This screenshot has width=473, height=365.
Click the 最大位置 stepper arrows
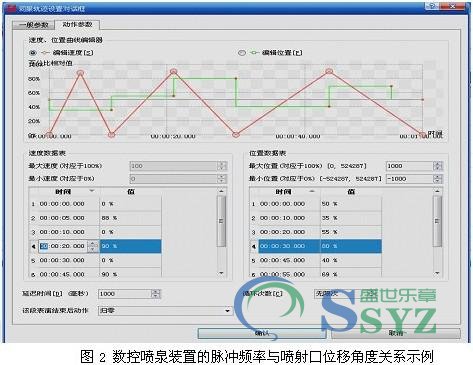pyautogui.click(x=438, y=166)
